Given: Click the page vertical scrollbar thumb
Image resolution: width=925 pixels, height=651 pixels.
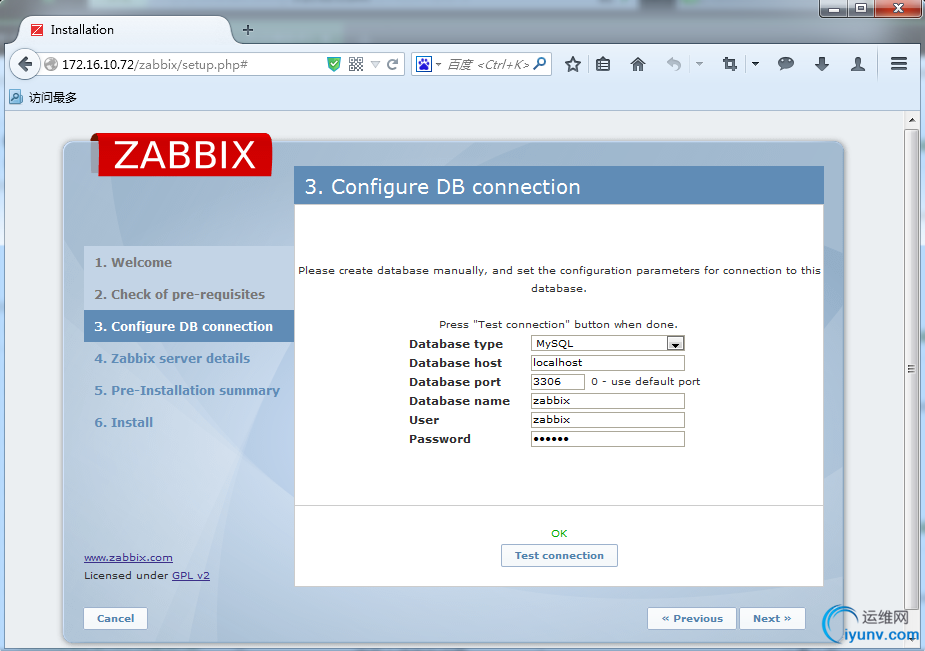Looking at the screenshot, I should [911, 369].
